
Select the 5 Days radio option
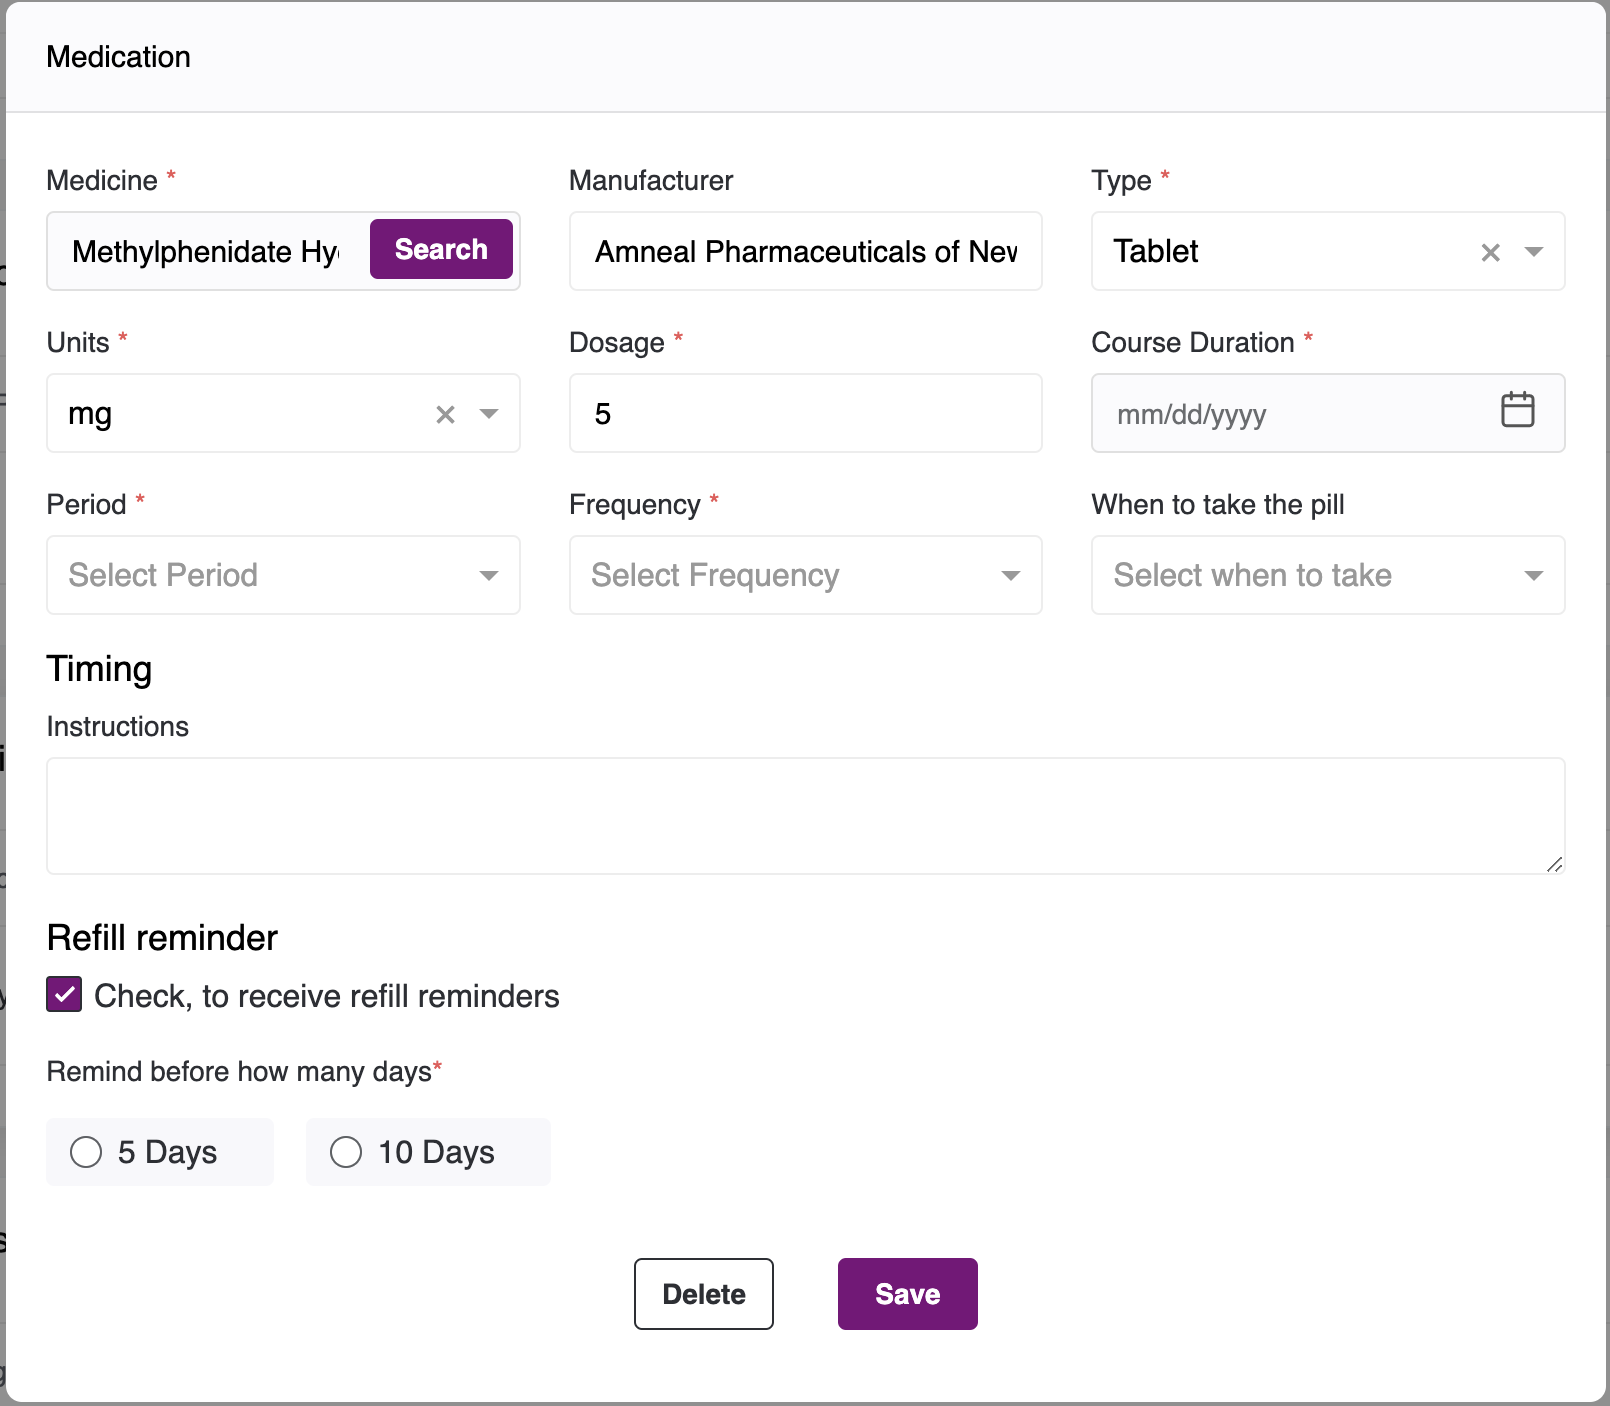(86, 1152)
